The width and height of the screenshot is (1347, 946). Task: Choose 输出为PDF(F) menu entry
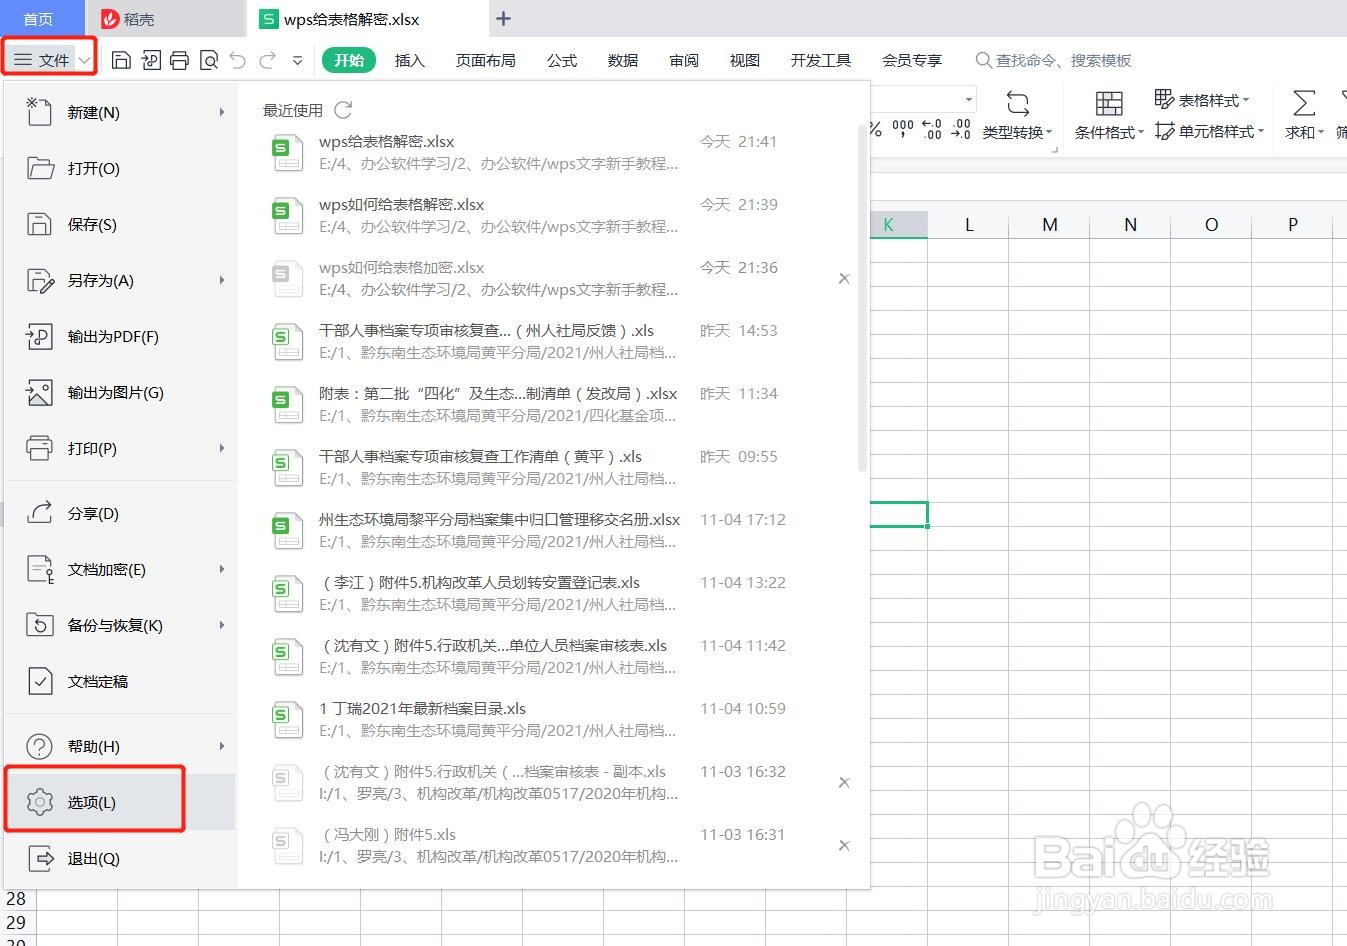coord(120,336)
